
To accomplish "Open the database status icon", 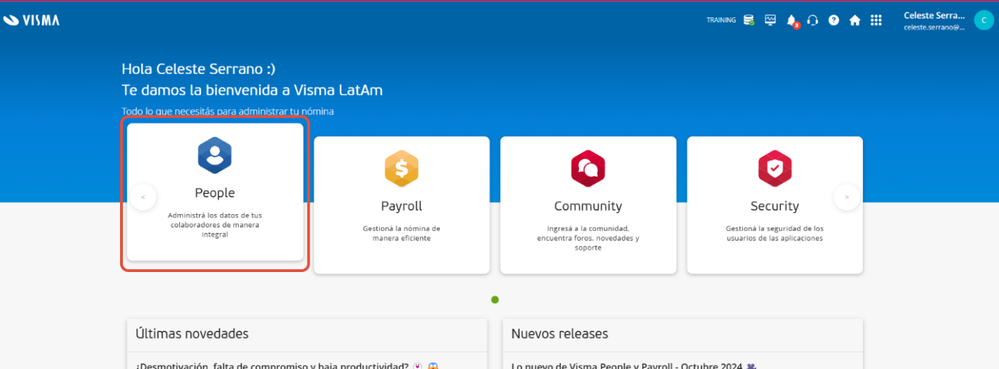I will point(749,20).
